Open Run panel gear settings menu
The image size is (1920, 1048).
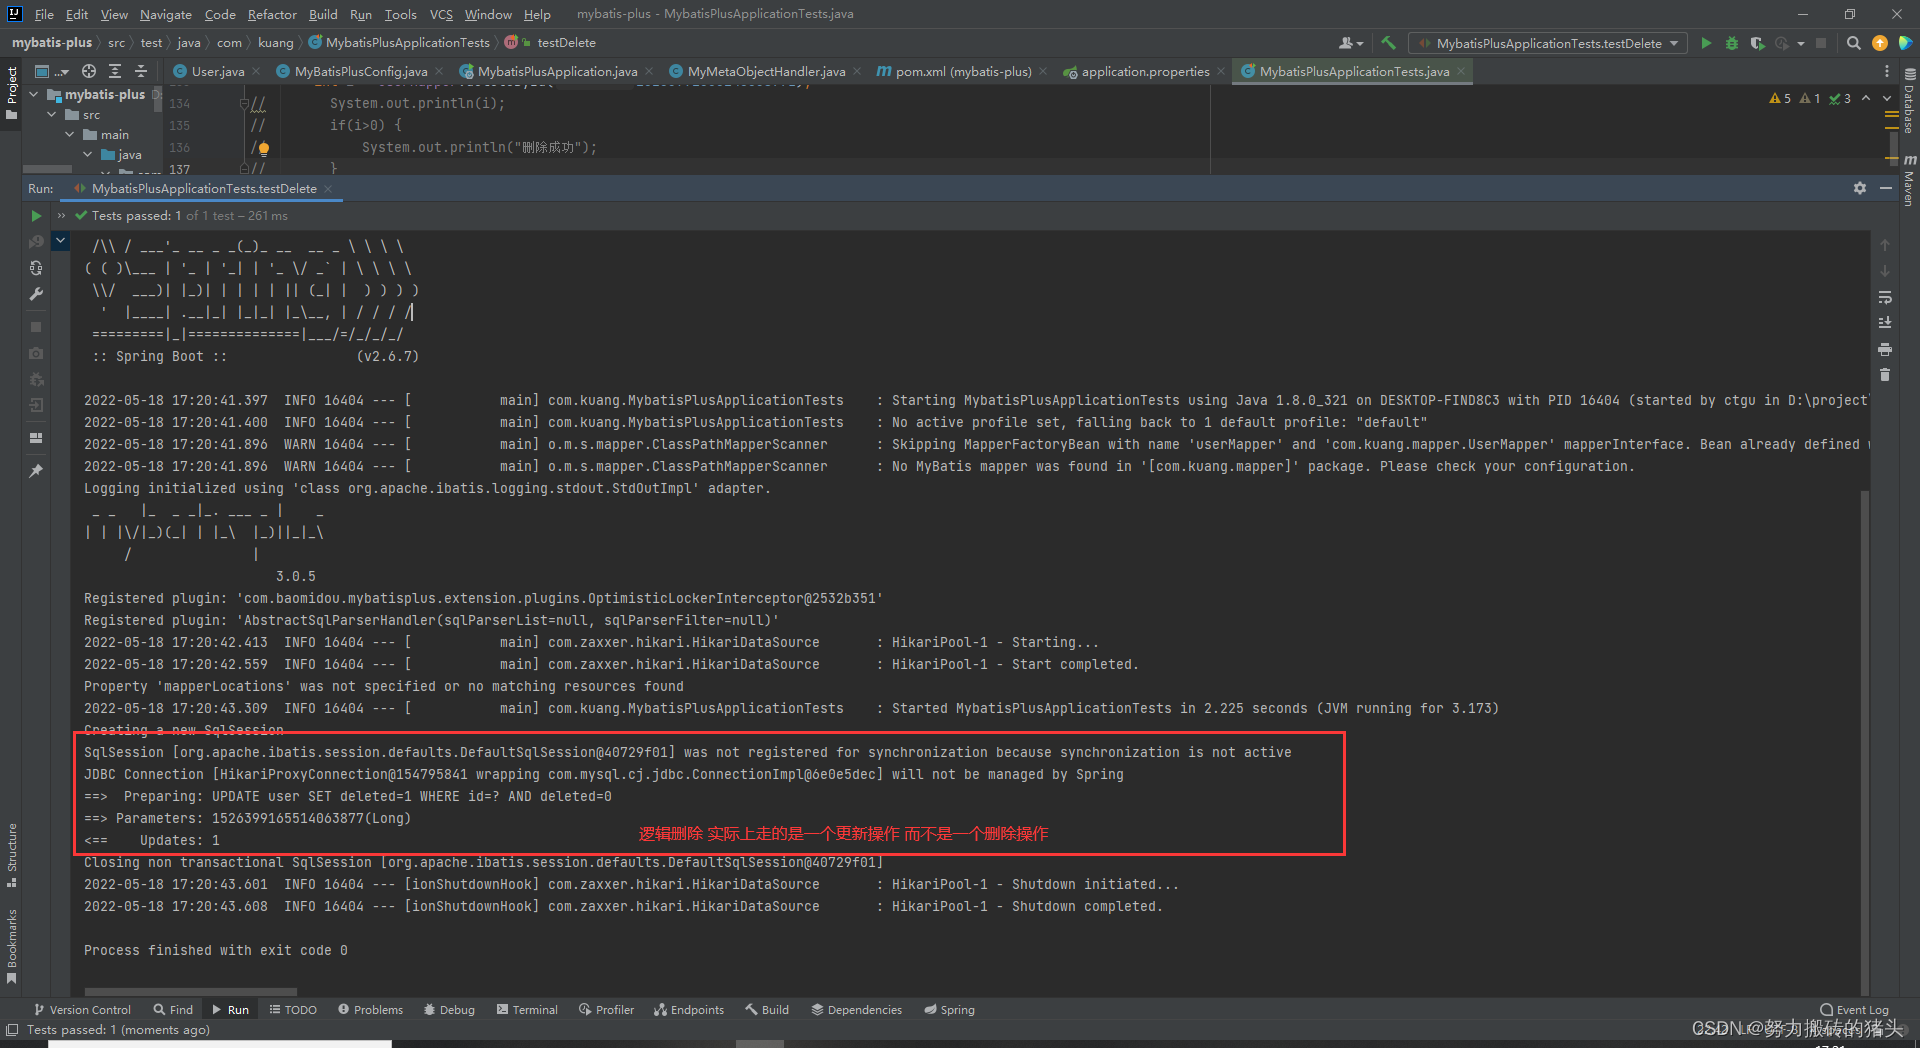pos(1860,188)
